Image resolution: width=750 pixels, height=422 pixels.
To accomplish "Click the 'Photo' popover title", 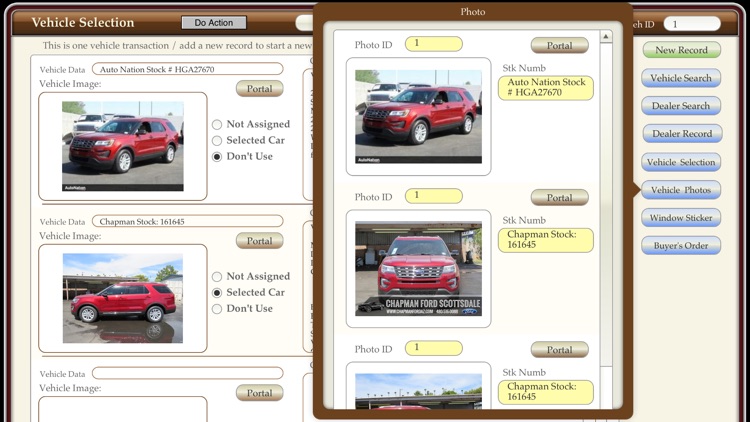I will 473,11.
